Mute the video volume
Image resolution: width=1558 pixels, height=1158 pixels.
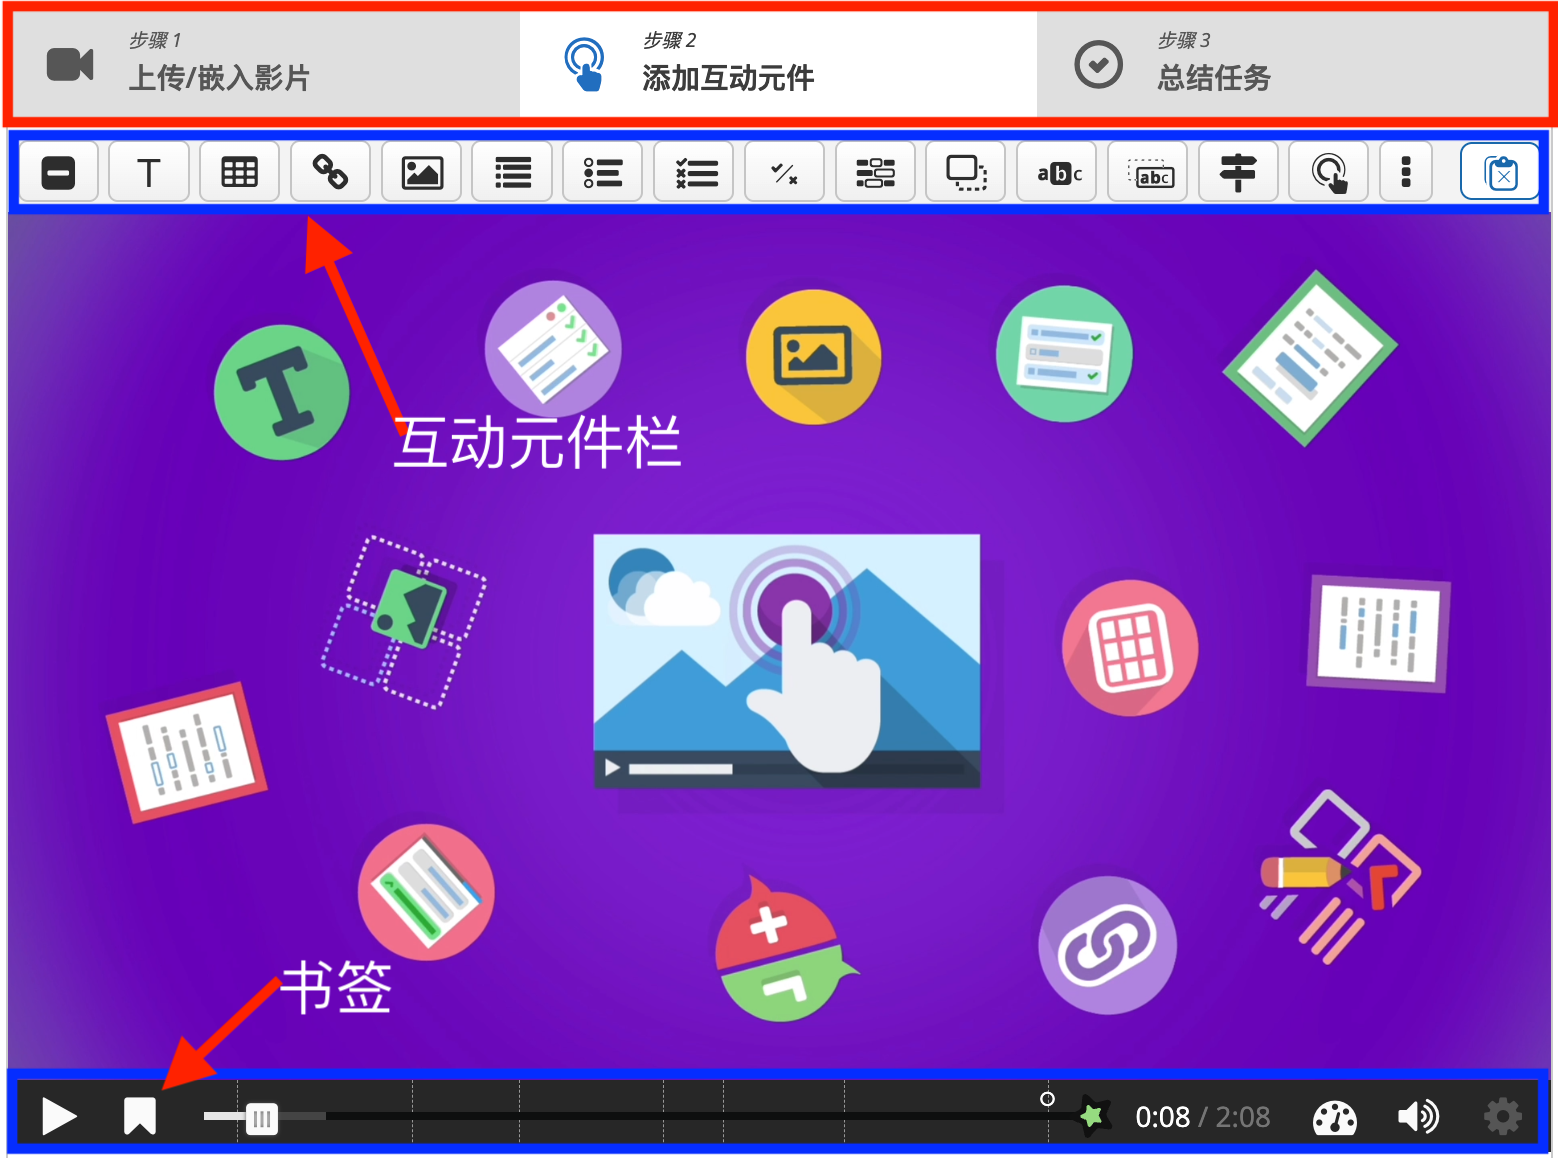(1418, 1117)
